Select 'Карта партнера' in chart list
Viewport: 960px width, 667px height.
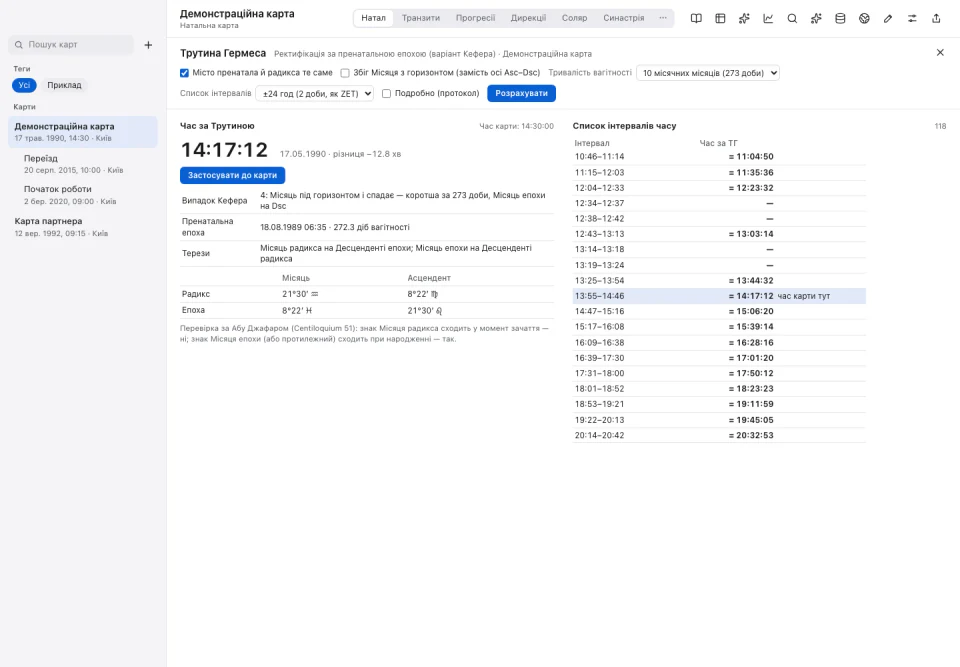click(83, 227)
